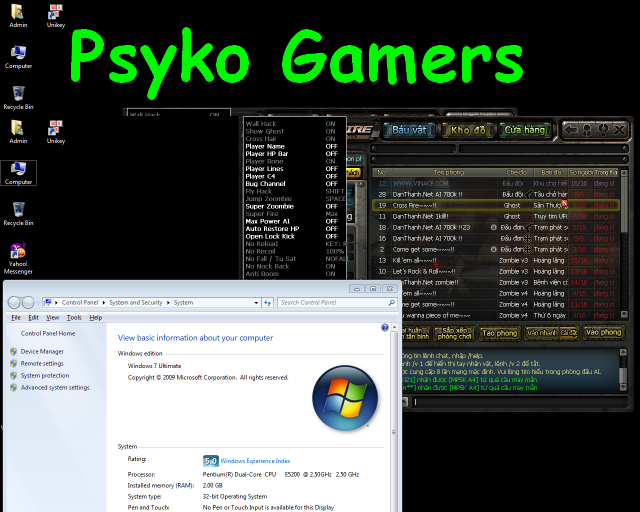The image size is (640, 512).
Task: Switch to the Báu vật tab
Action: [x=409, y=130]
